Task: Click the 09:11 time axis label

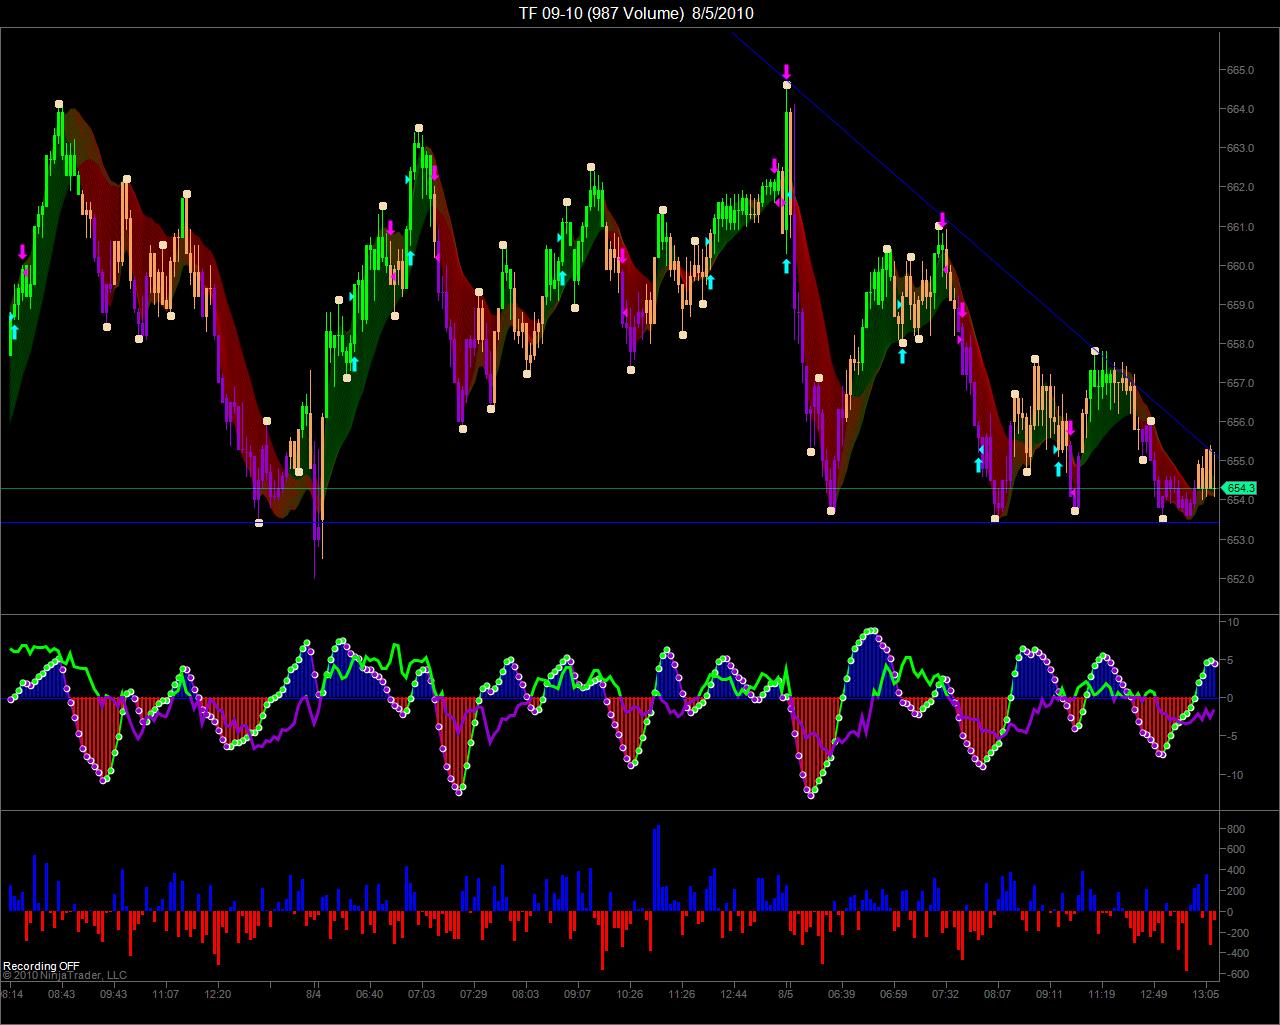Action: [1049, 995]
